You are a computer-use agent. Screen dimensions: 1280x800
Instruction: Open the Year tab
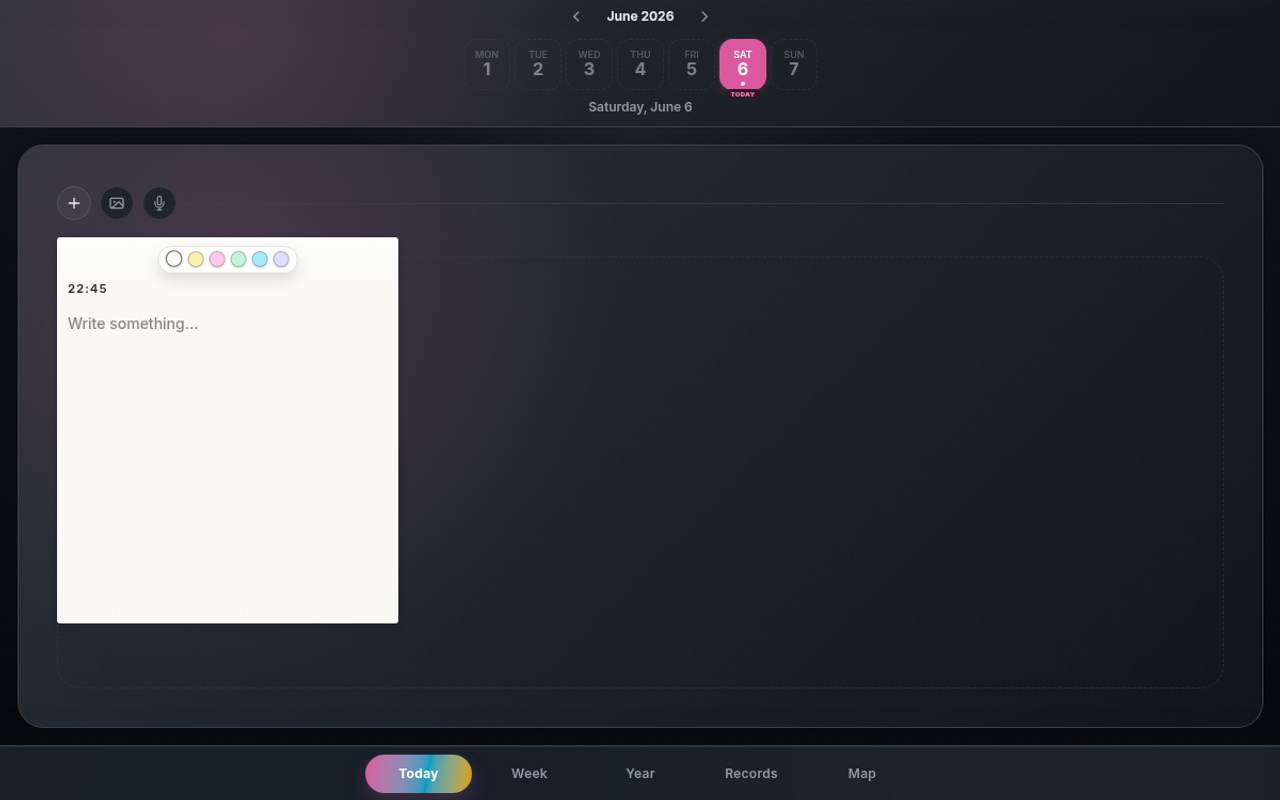(640, 773)
